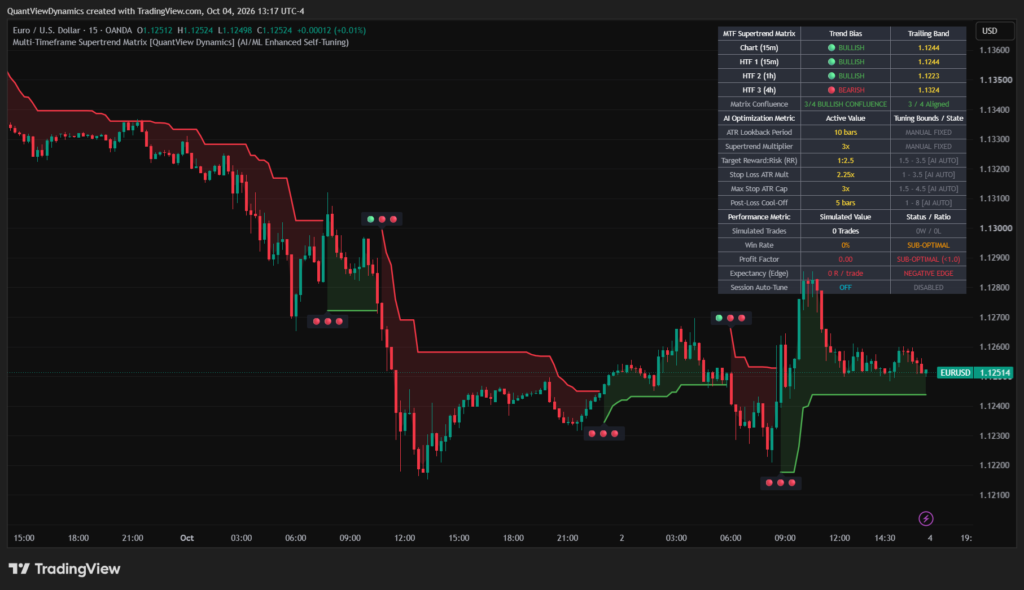Image resolution: width=1024 pixels, height=590 pixels.
Task: Click the Profit Factor 0.00 value
Action: tap(845, 259)
